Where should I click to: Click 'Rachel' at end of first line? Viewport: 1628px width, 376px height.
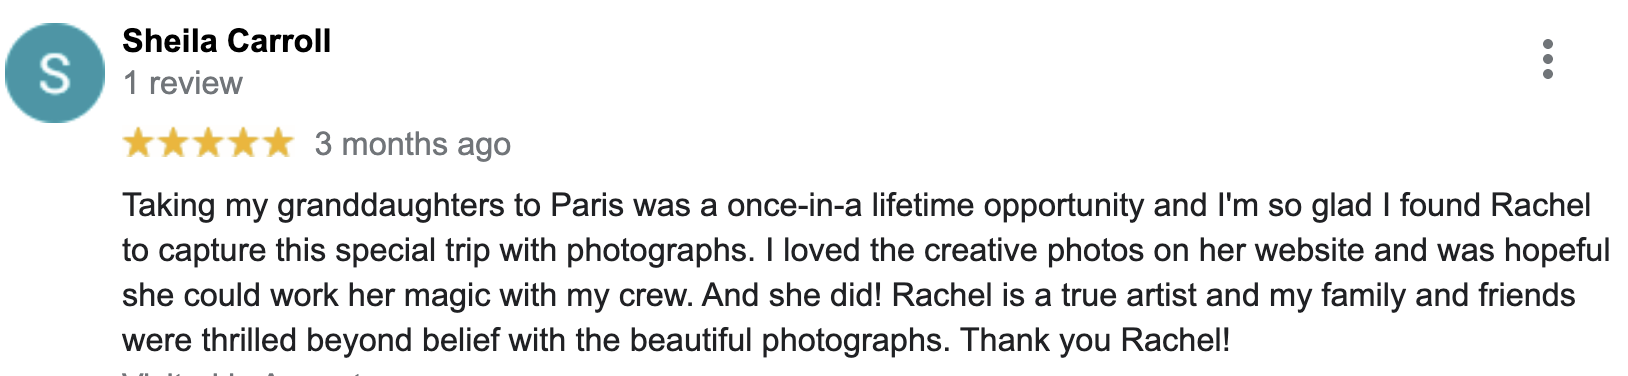(x=1540, y=205)
